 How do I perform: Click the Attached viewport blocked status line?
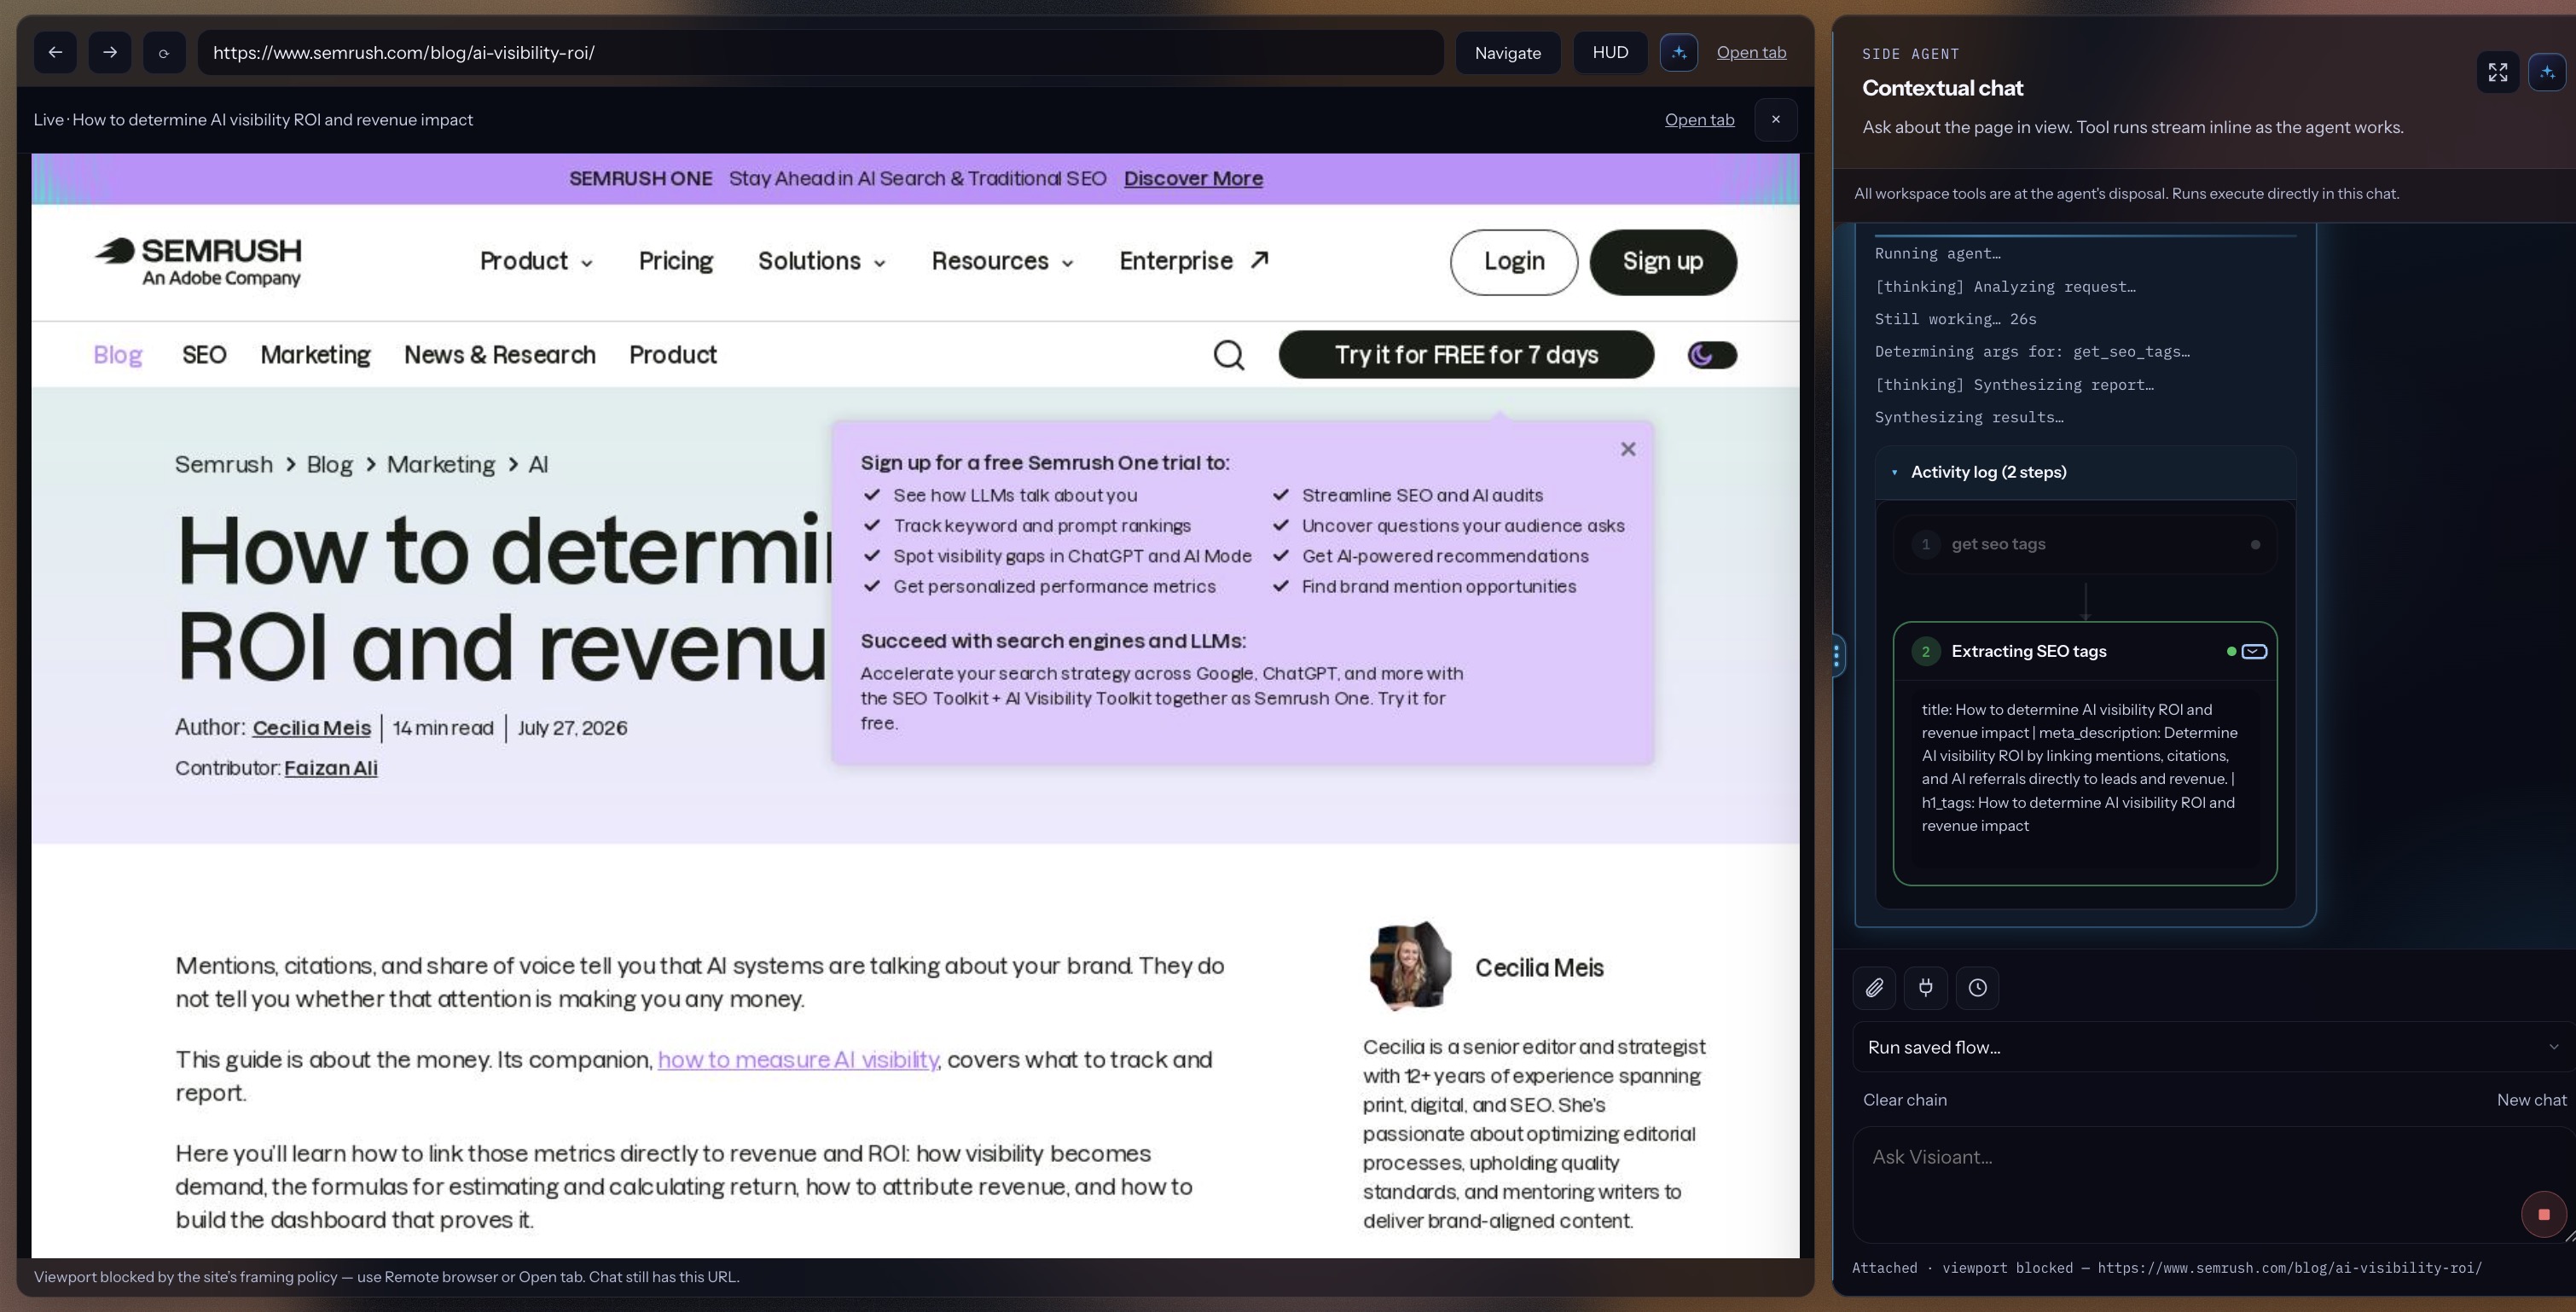point(2166,1268)
